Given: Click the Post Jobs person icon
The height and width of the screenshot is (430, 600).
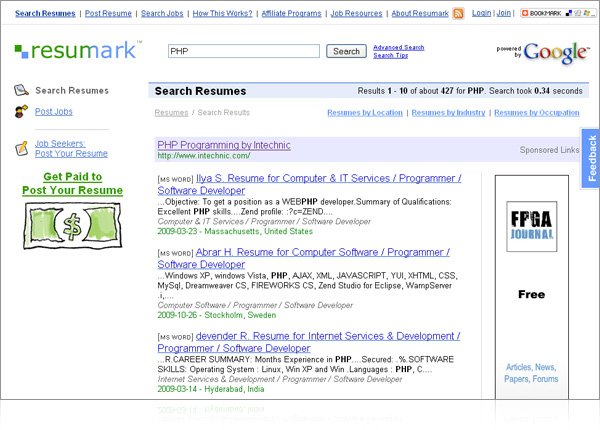Looking at the screenshot, I should pos(21,112).
